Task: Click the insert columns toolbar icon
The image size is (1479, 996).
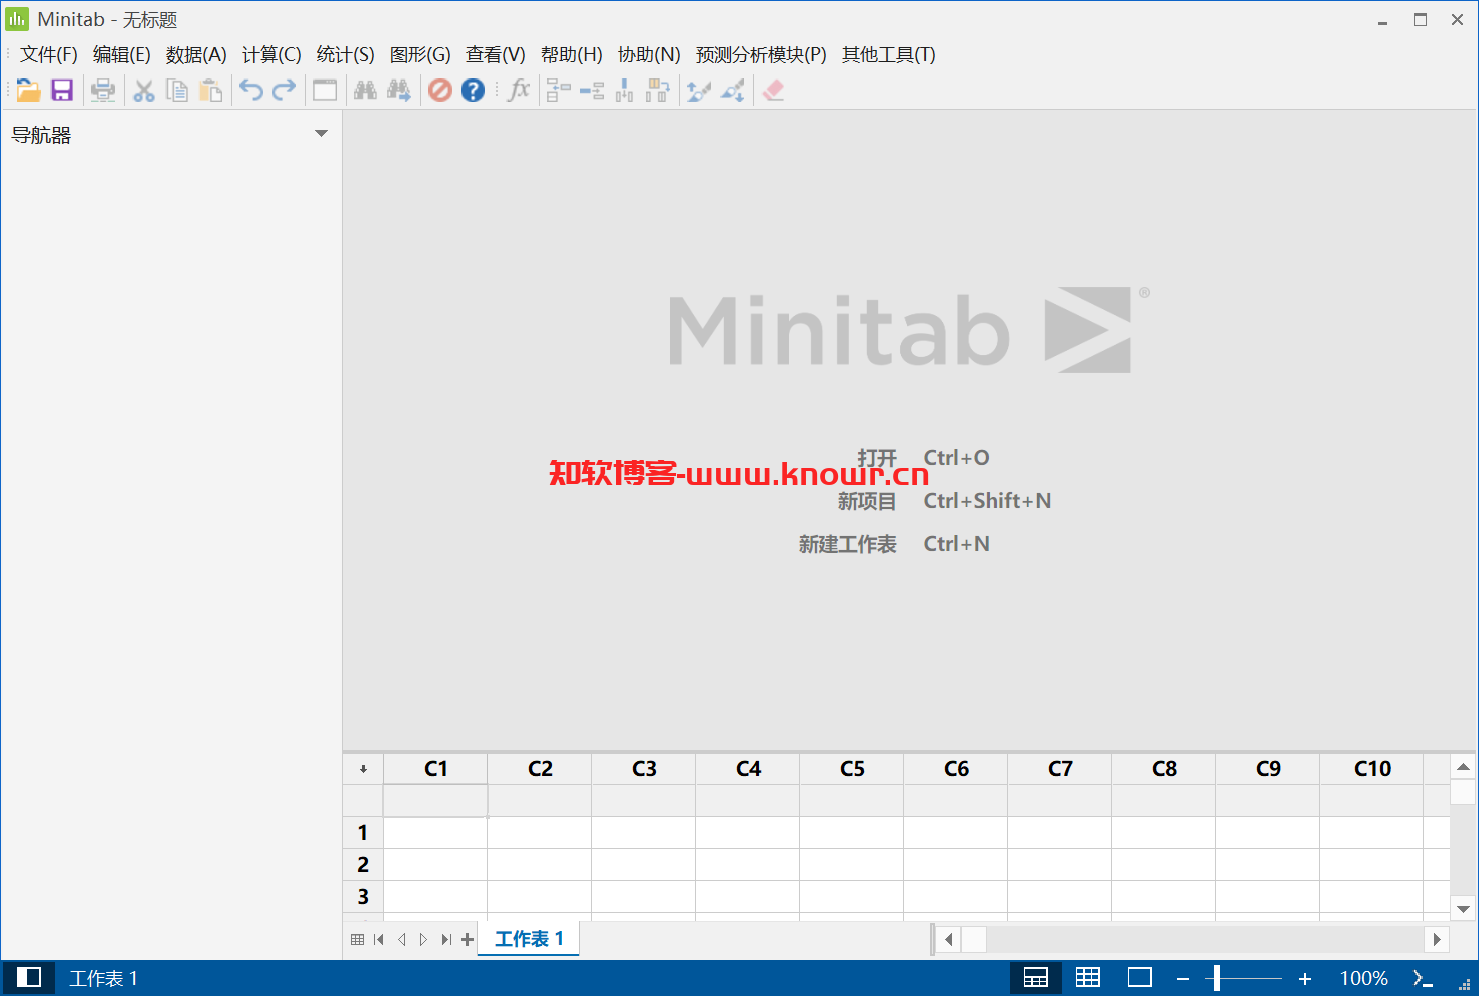Action: click(x=625, y=90)
